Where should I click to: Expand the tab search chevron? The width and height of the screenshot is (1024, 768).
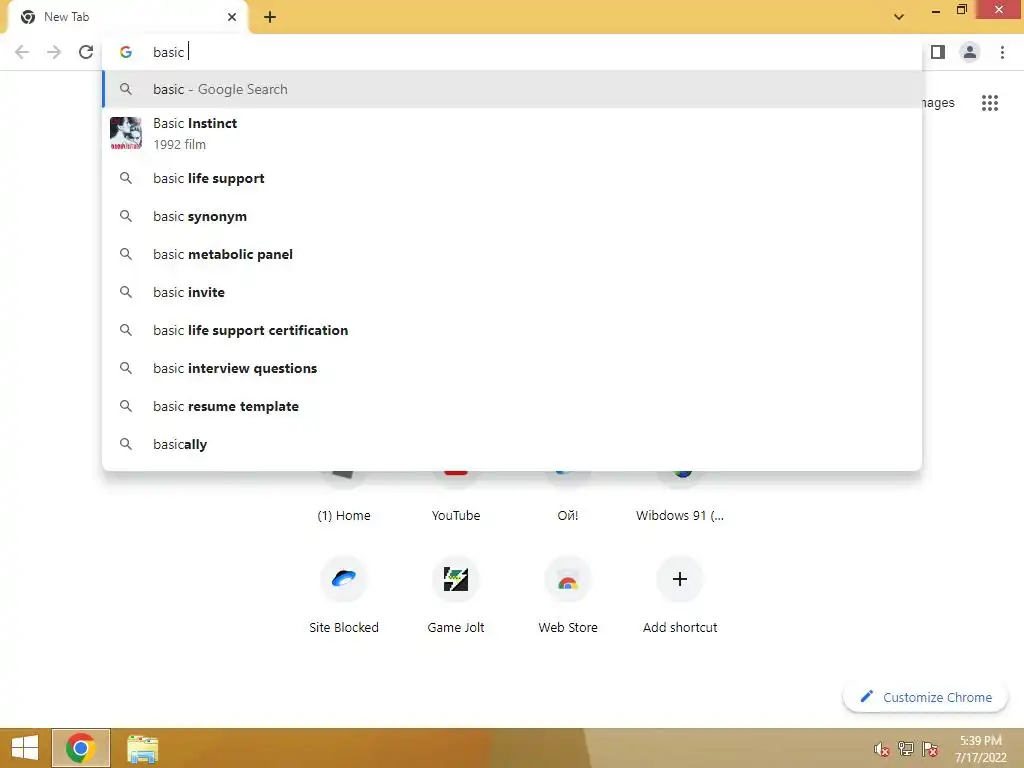coord(899,17)
